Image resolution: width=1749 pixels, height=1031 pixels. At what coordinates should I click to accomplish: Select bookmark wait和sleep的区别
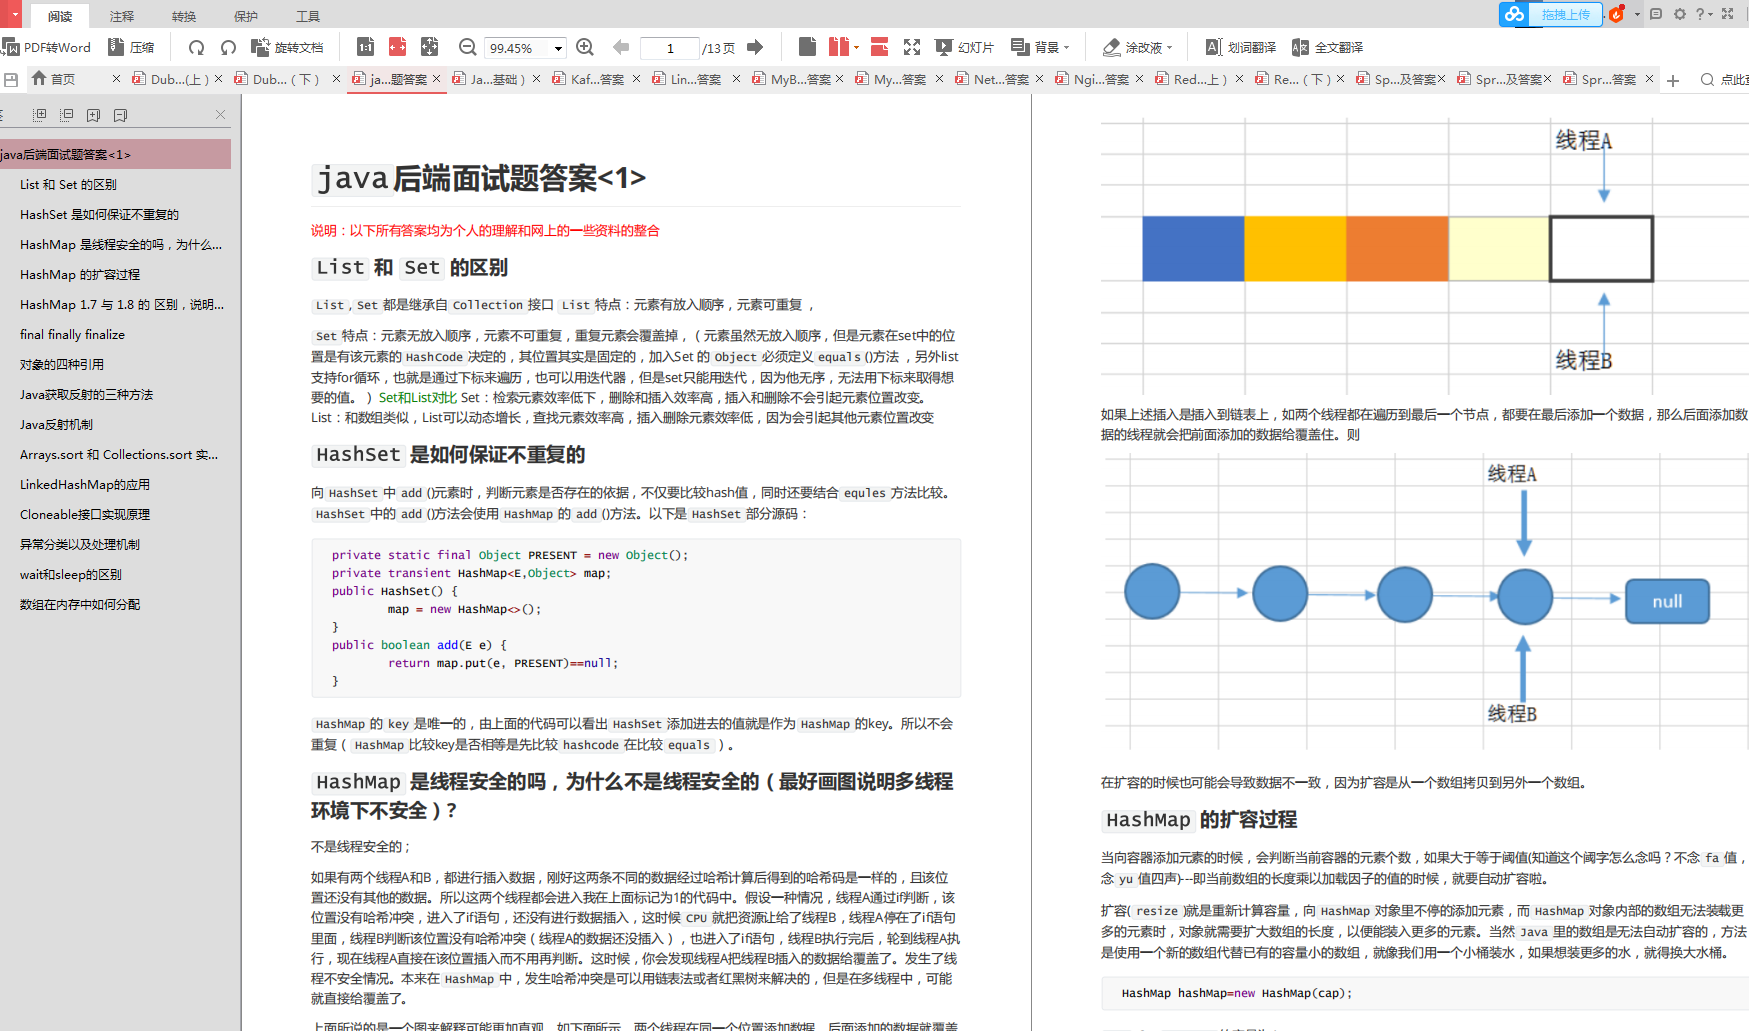coord(71,575)
